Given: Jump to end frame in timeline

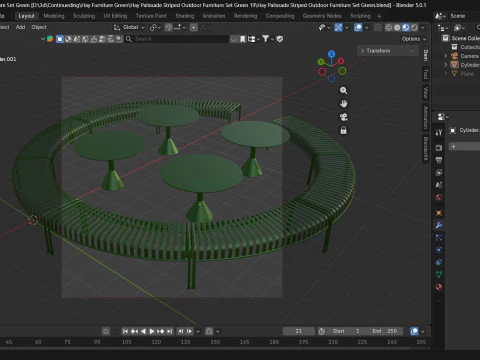Looking at the screenshot, I should pyautogui.click(x=170, y=331).
